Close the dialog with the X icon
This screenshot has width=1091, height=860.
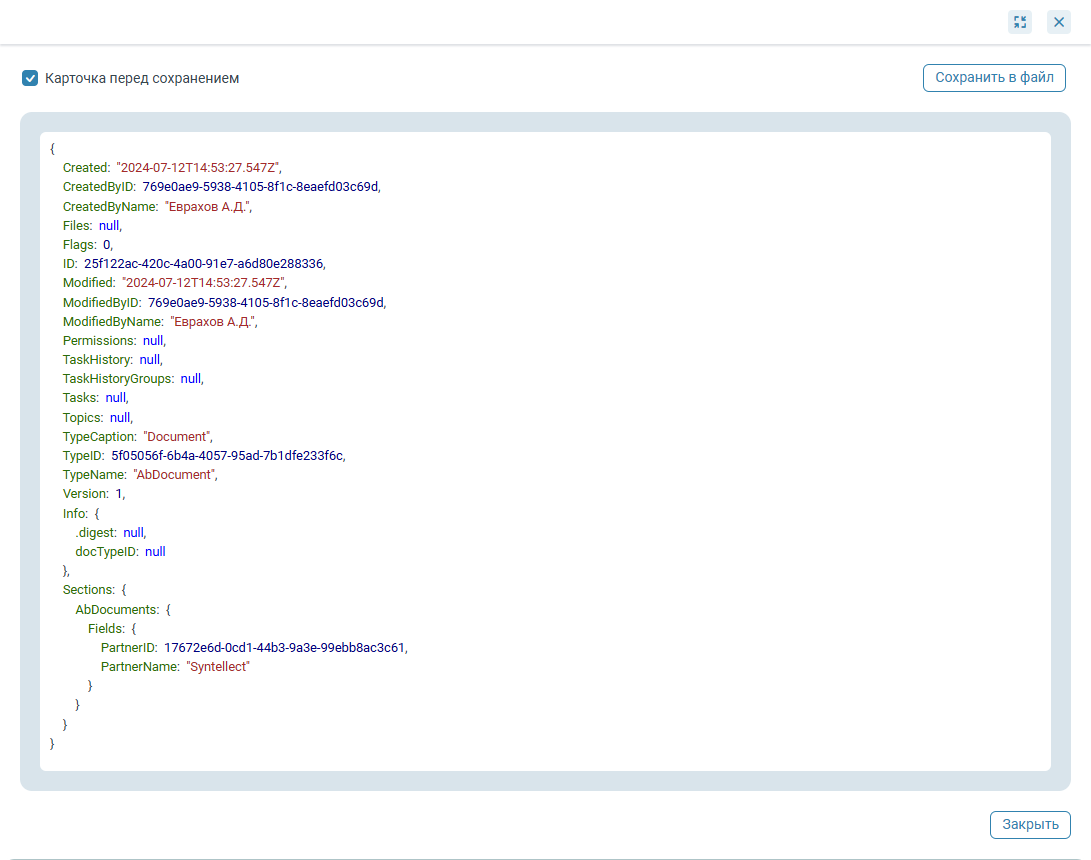1059,22
